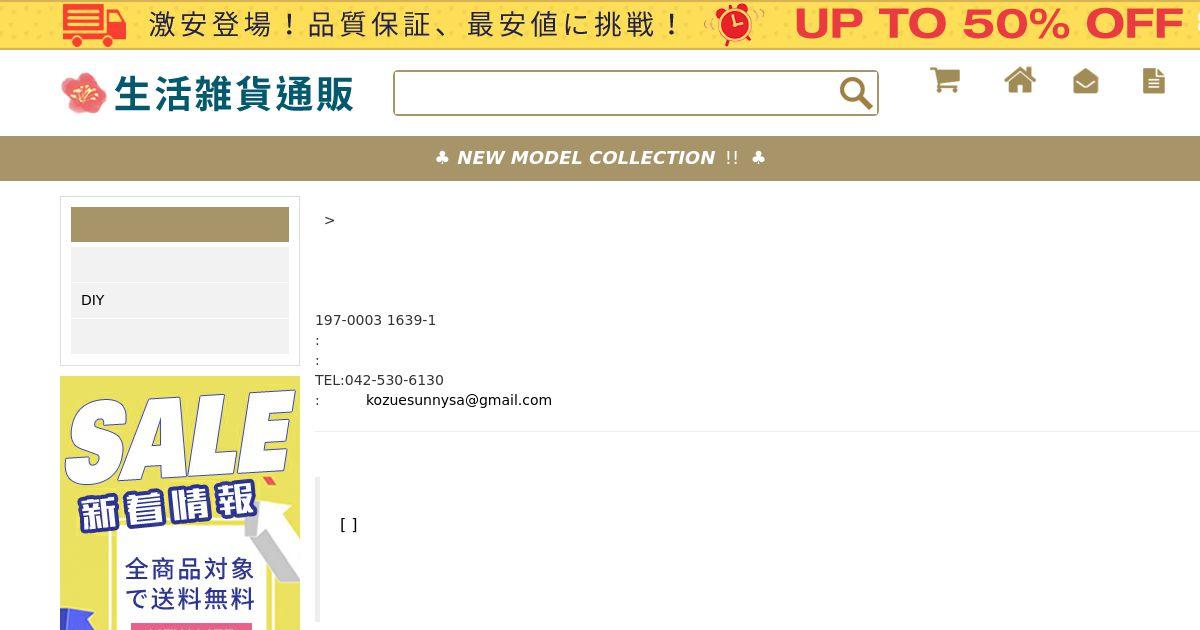Go to the home page icon
The height and width of the screenshot is (630, 1200).
[x=1020, y=80]
